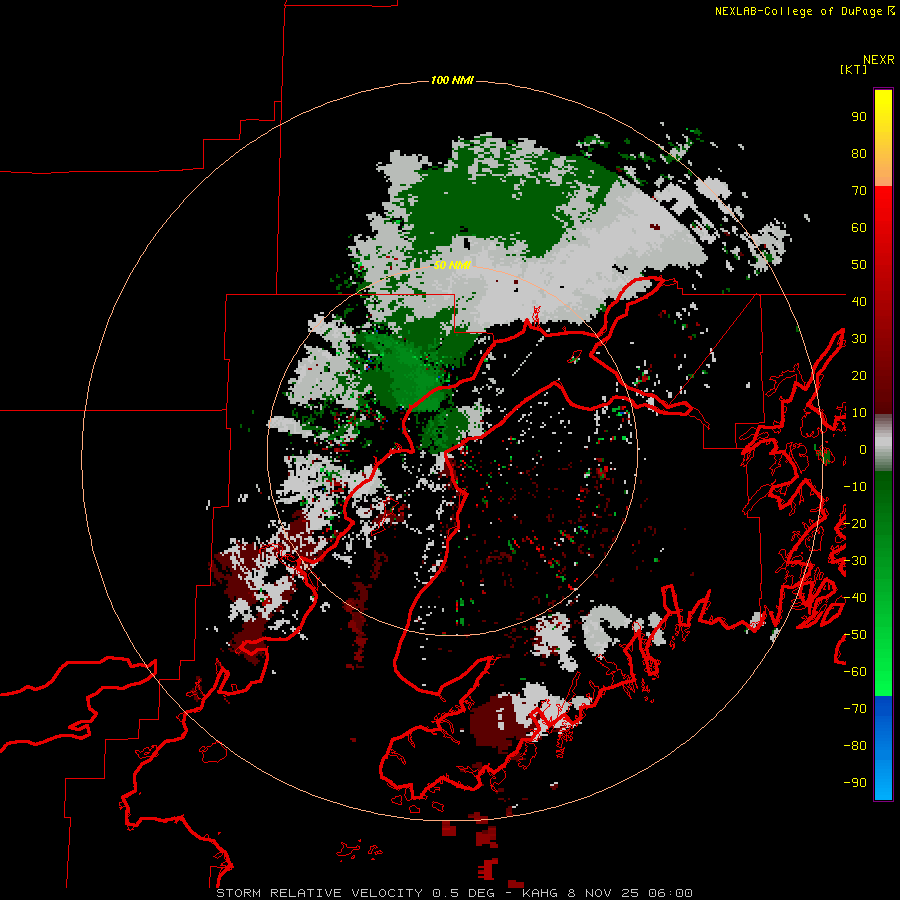Click the 30 value on the color scale
Image resolution: width=900 pixels, height=900 pixels.
tap(859, 339)
